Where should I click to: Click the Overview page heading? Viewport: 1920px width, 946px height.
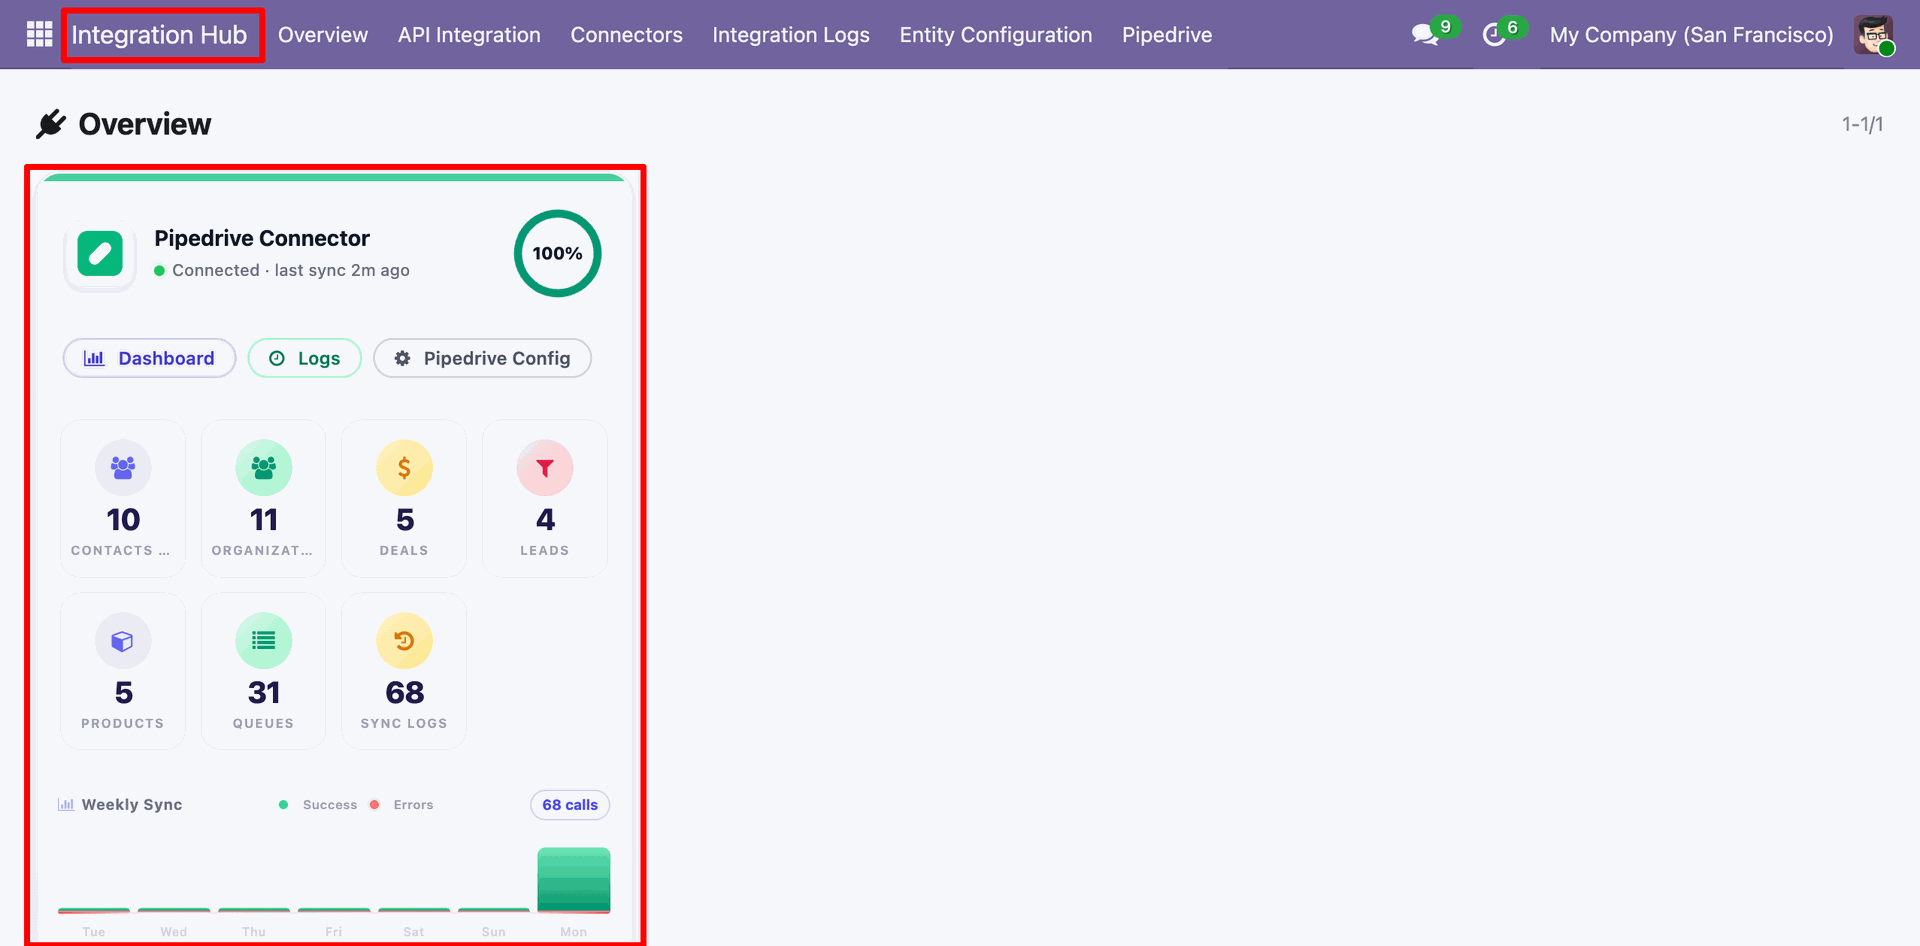[x=145, y=124]
